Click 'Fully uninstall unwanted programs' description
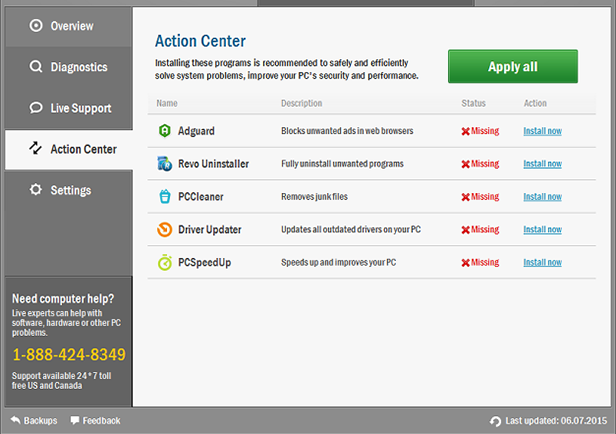 342,164
